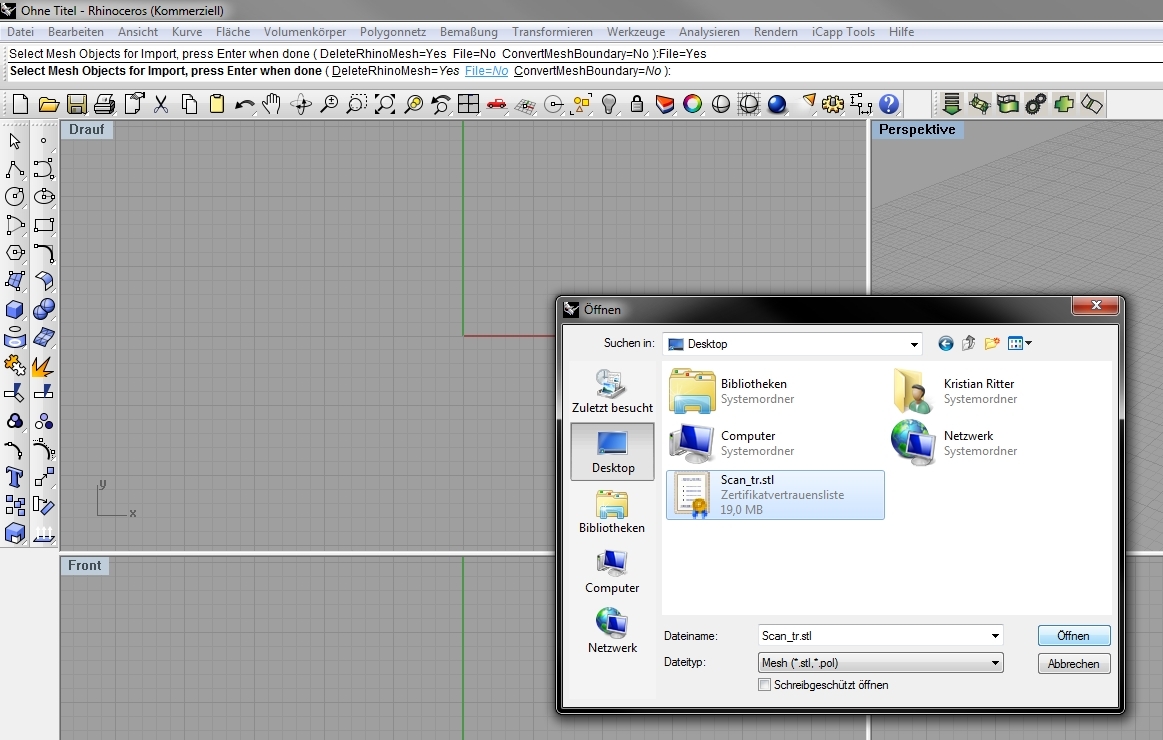
Task: Click the DeleteRhinoMesh=Yes command option
Action: tap(395, 71)
